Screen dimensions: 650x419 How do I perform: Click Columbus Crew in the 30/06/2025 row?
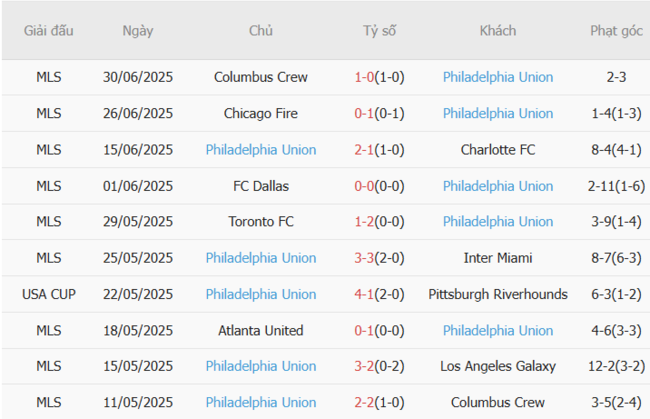point(261,77)
